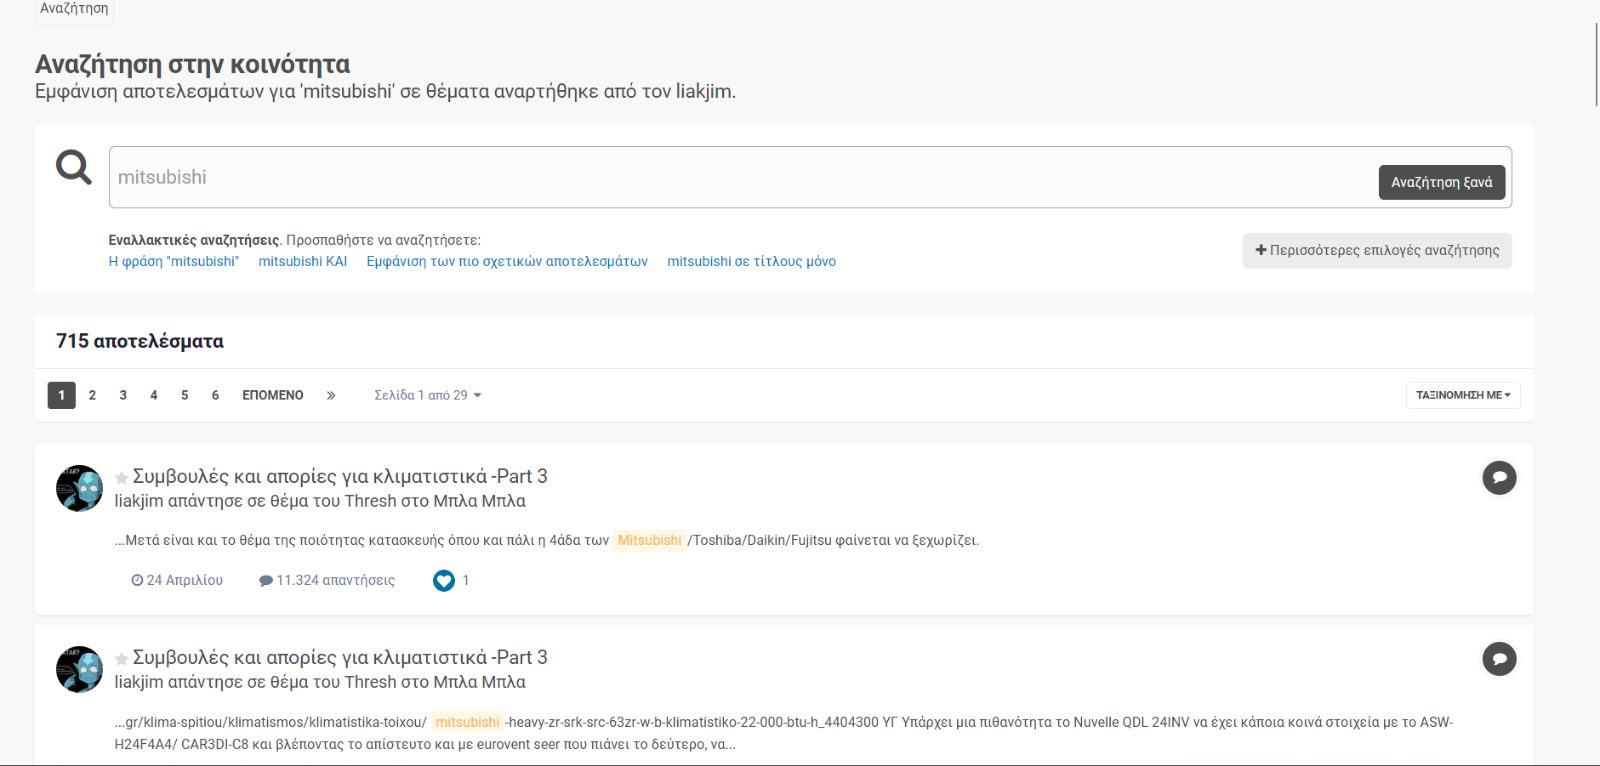The width and height of the screenshot is (1600, 766).
Task: Open liakjim avatar on second result
Action: click(79, 669)
